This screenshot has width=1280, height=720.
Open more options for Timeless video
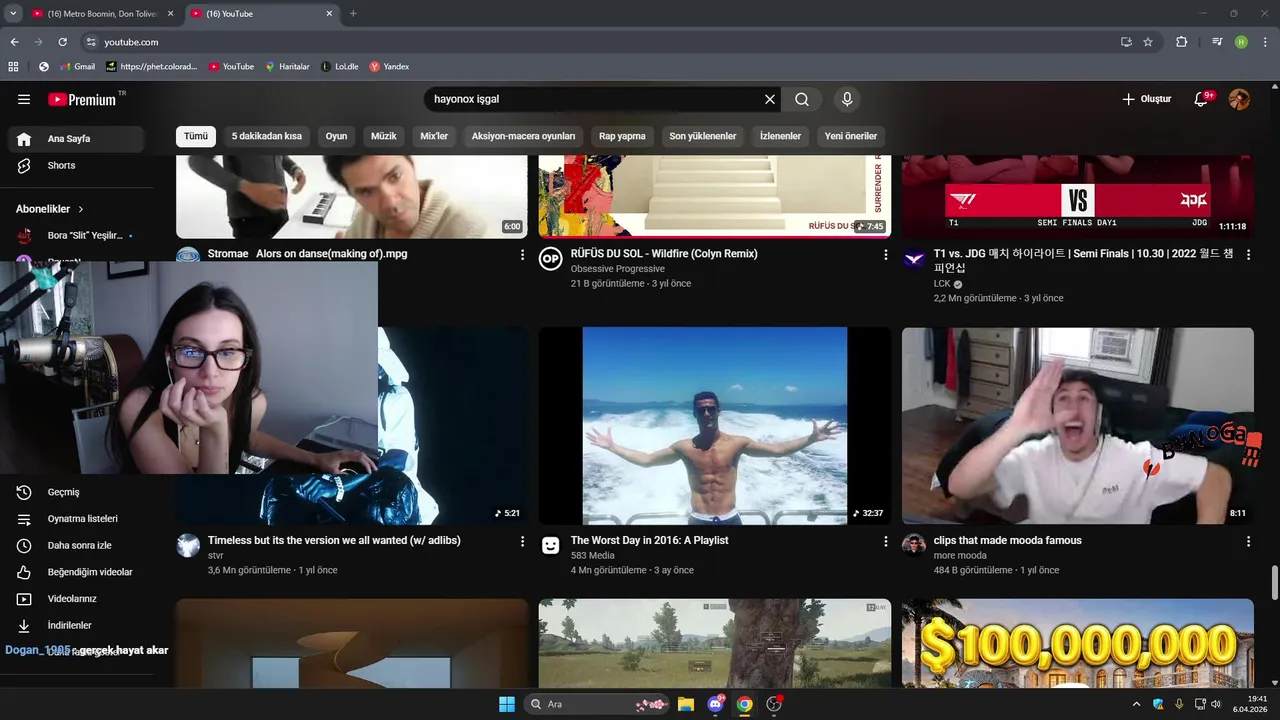click(522, 541)
